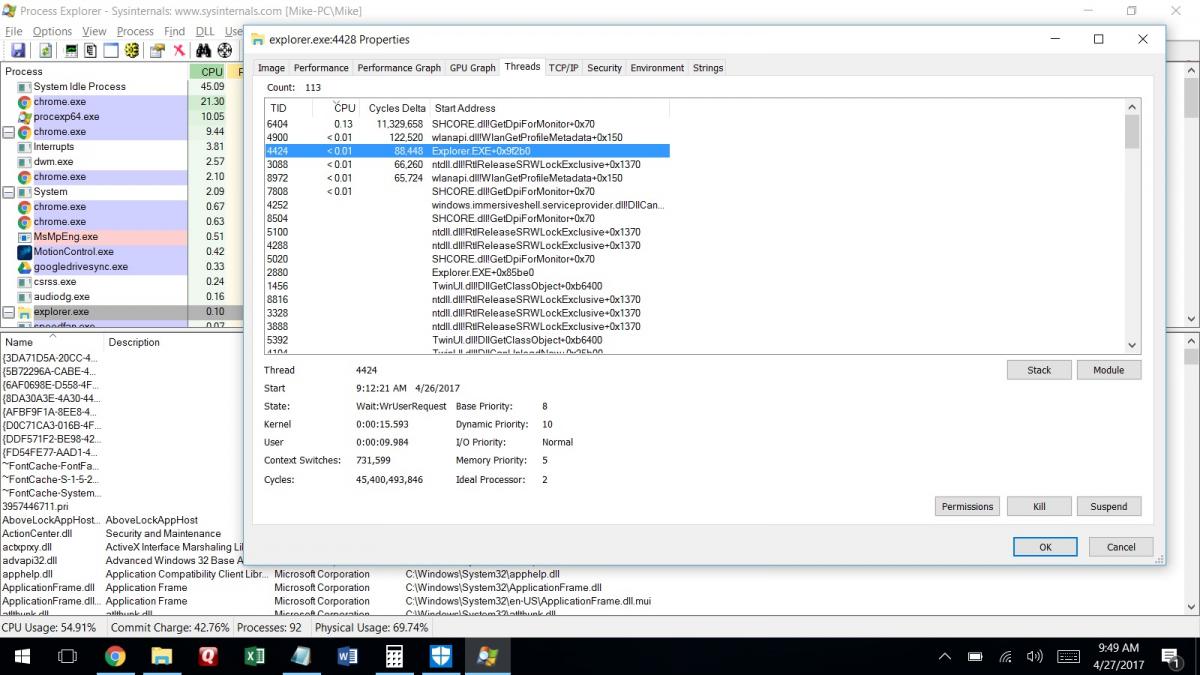Open the System Information toolbar icon
The height and width of the screenshot is (675, 1200).
coord(71,50)
